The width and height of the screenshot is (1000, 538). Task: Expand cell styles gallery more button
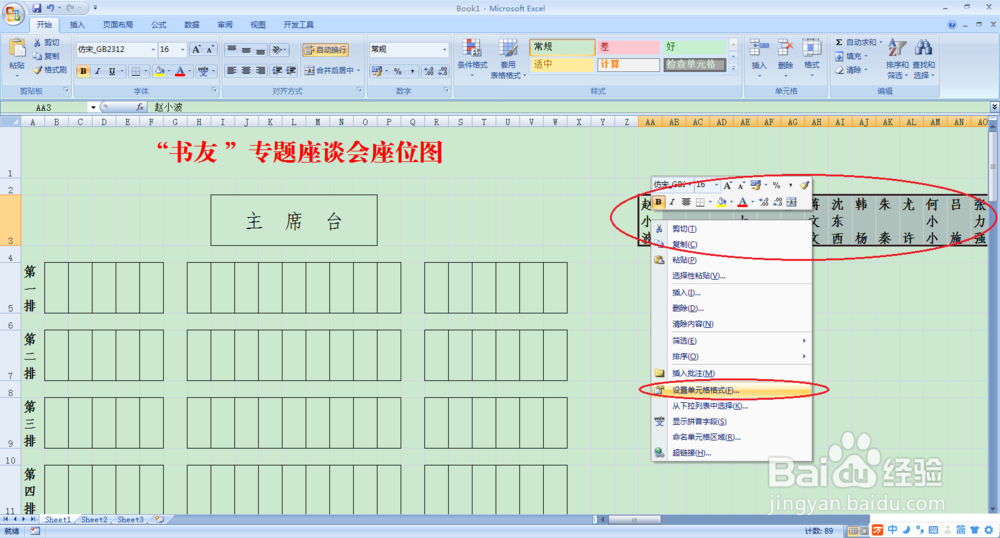[733, 68]
